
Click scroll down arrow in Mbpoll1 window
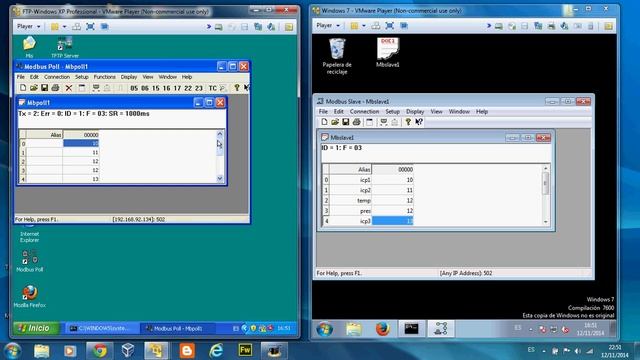pos(220,178)
